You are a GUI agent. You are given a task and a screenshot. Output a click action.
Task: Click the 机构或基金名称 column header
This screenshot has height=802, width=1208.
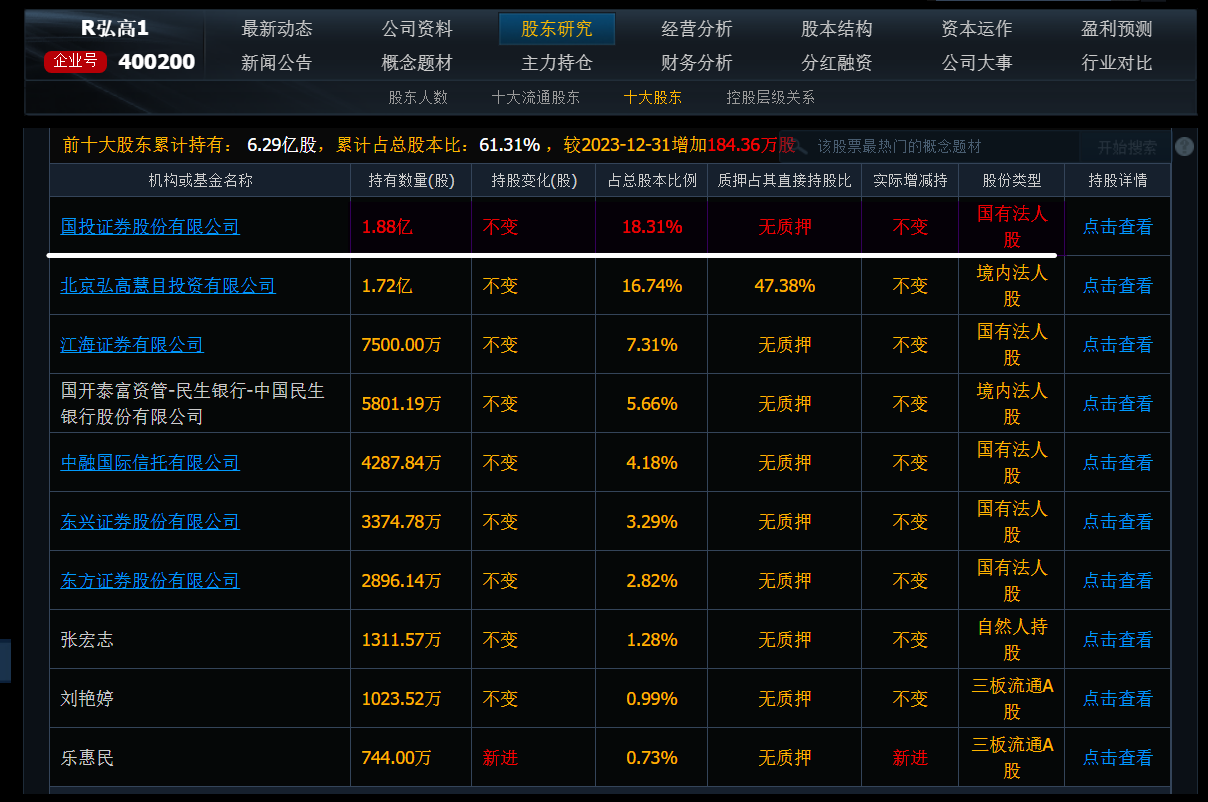tap(200, 181)
